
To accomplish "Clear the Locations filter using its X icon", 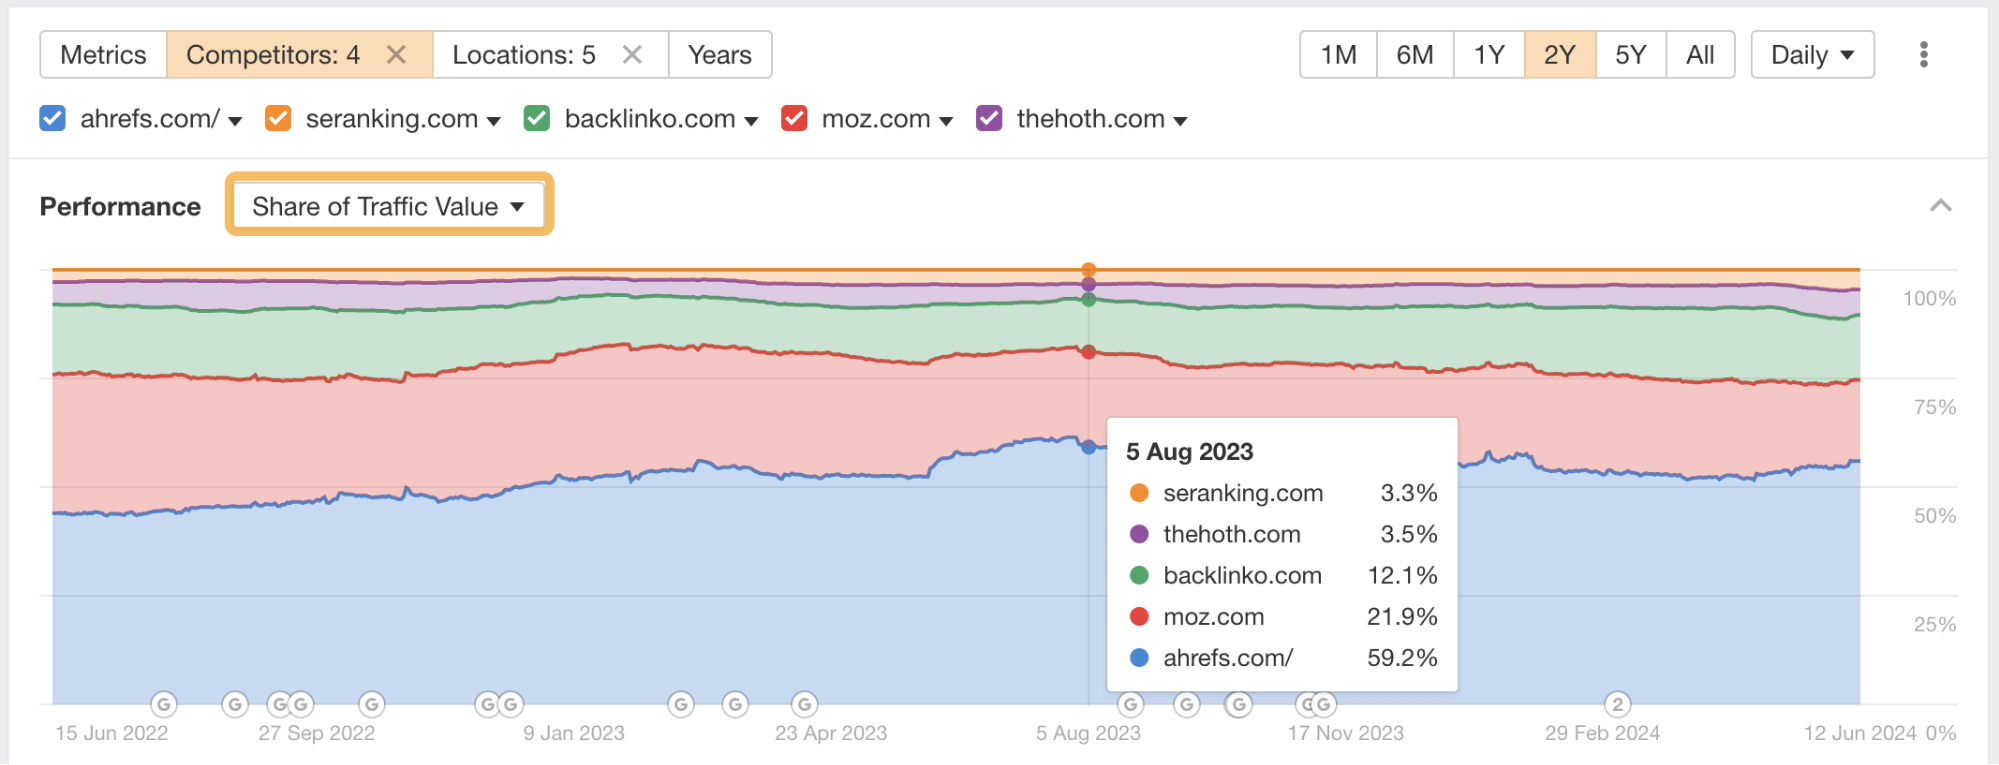I will [x=632, y=55].
